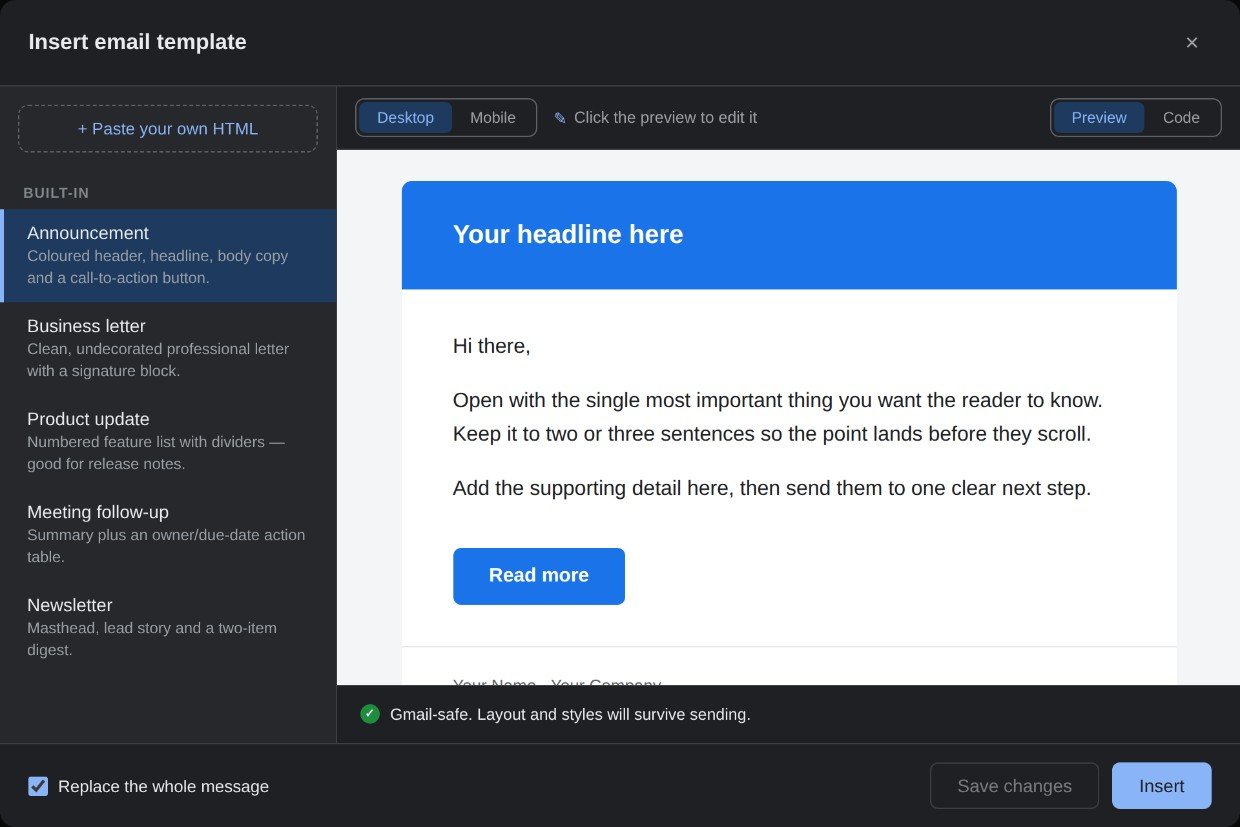The width and height of the screenshot is (1240, 827).
Task: Click the Insert button
Action: [1161, 786]
